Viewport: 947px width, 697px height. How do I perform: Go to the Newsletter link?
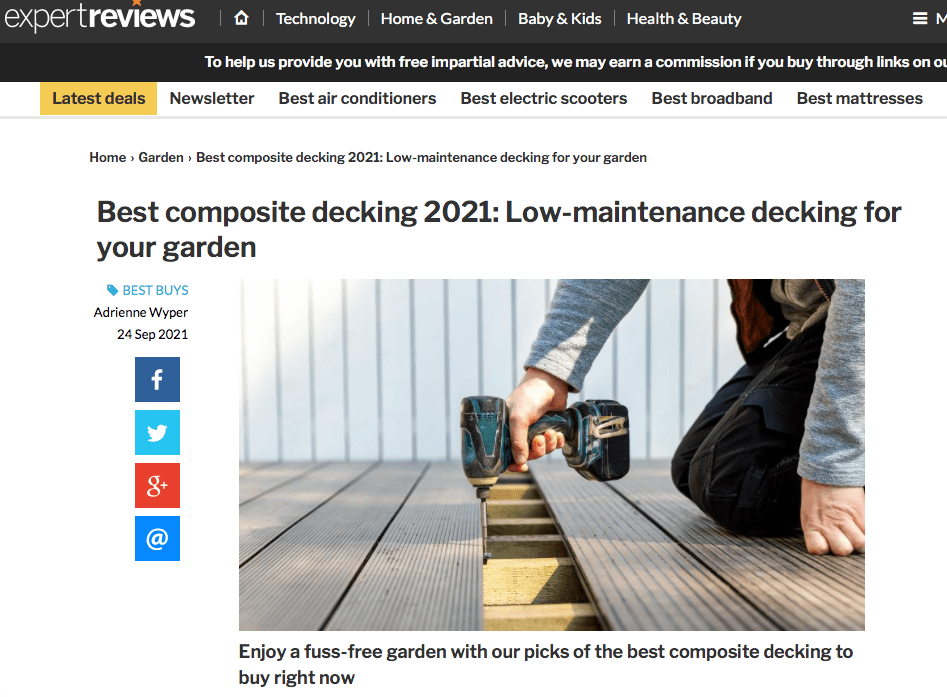point(211,98)
